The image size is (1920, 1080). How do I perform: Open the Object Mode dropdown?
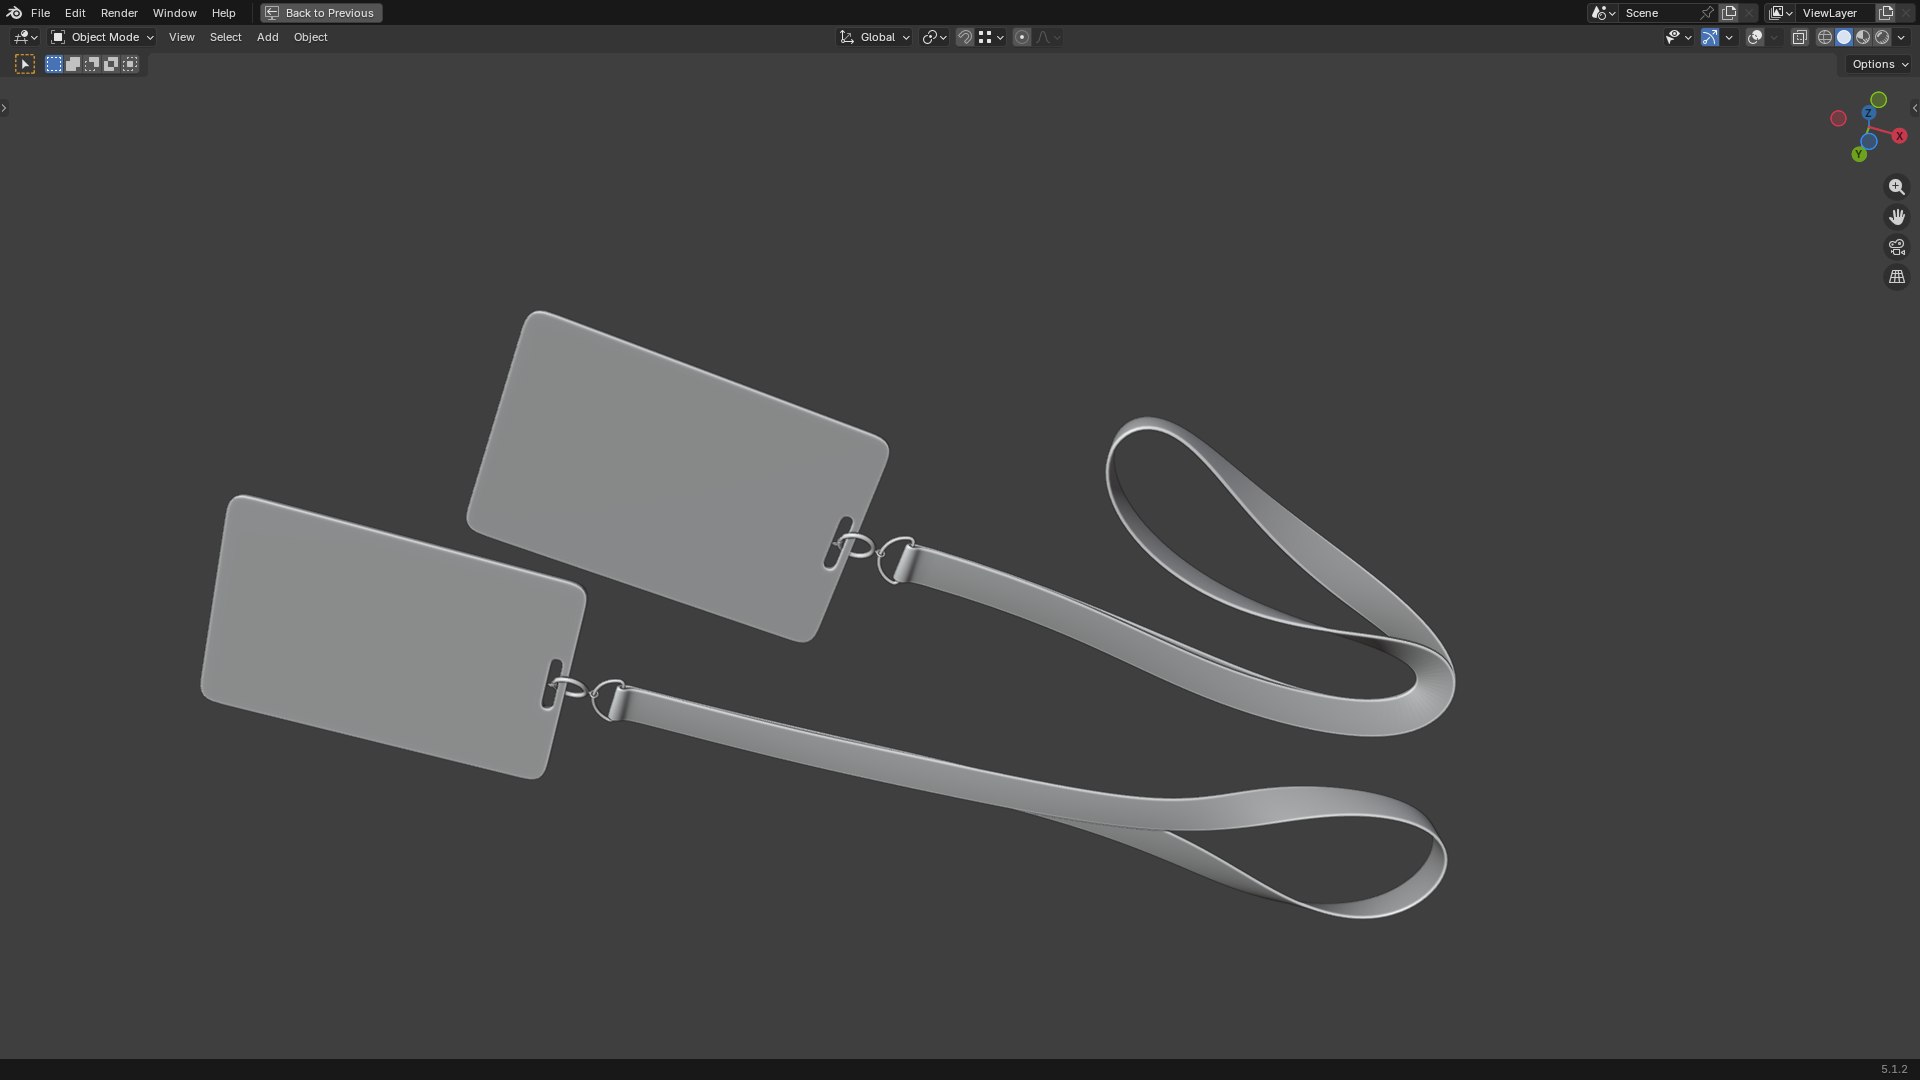coord(102,37)
